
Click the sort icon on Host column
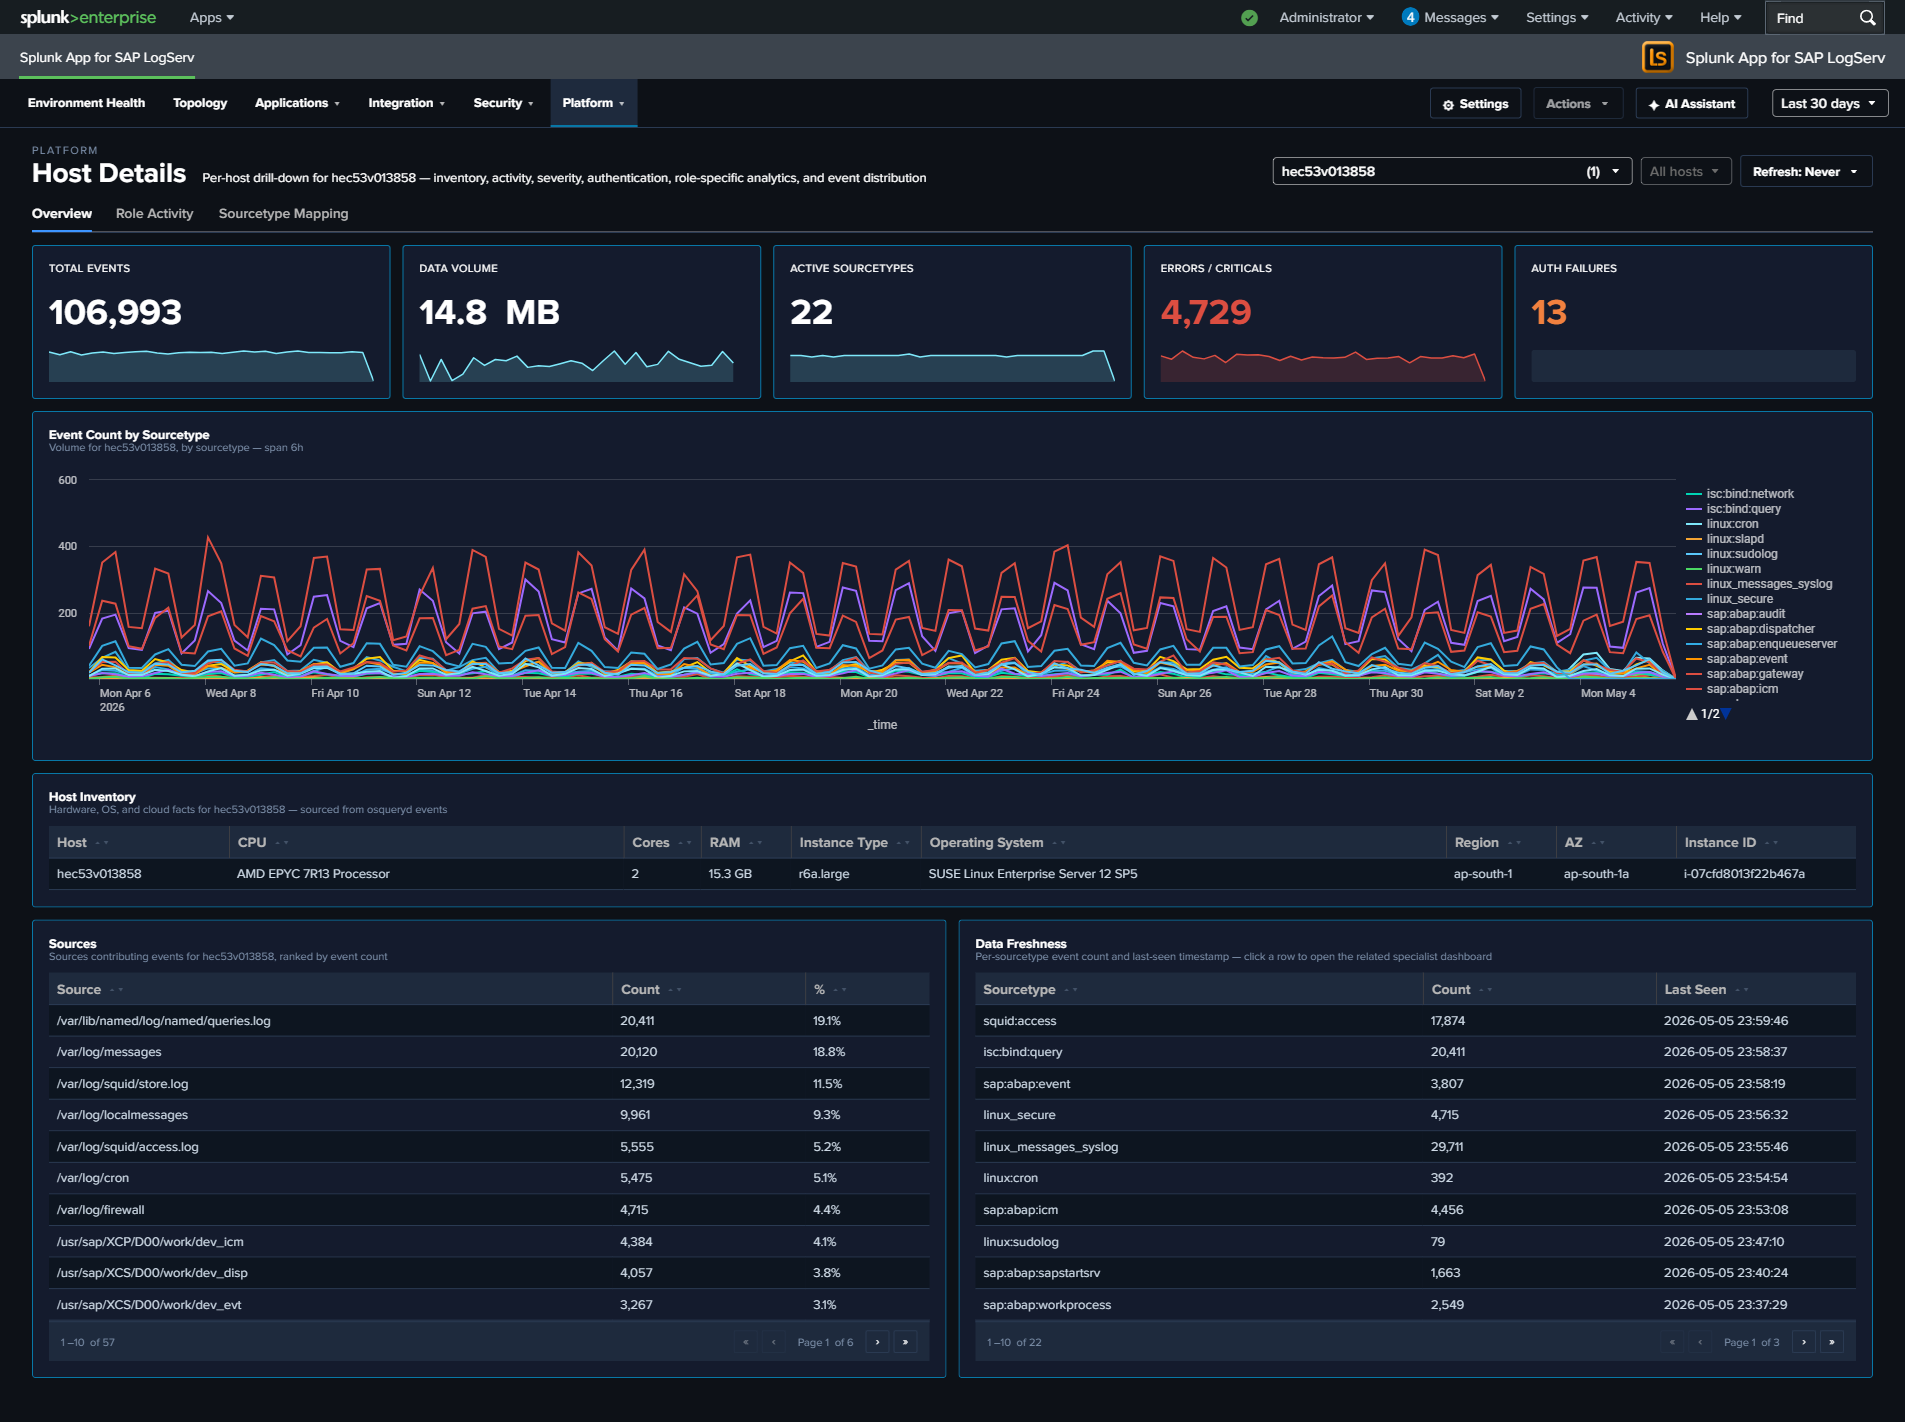(102, 843)
